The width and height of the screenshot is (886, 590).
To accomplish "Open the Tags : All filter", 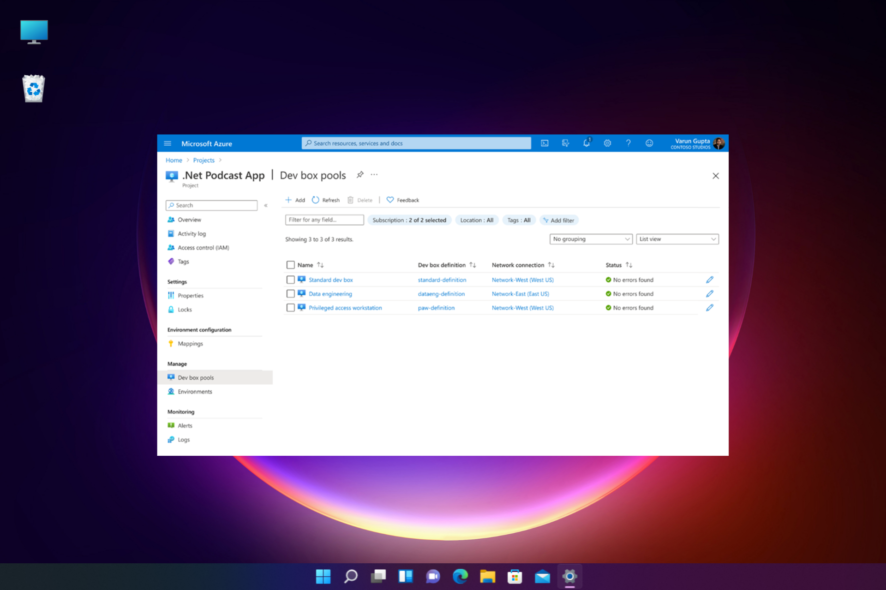I will pos(519,220).
